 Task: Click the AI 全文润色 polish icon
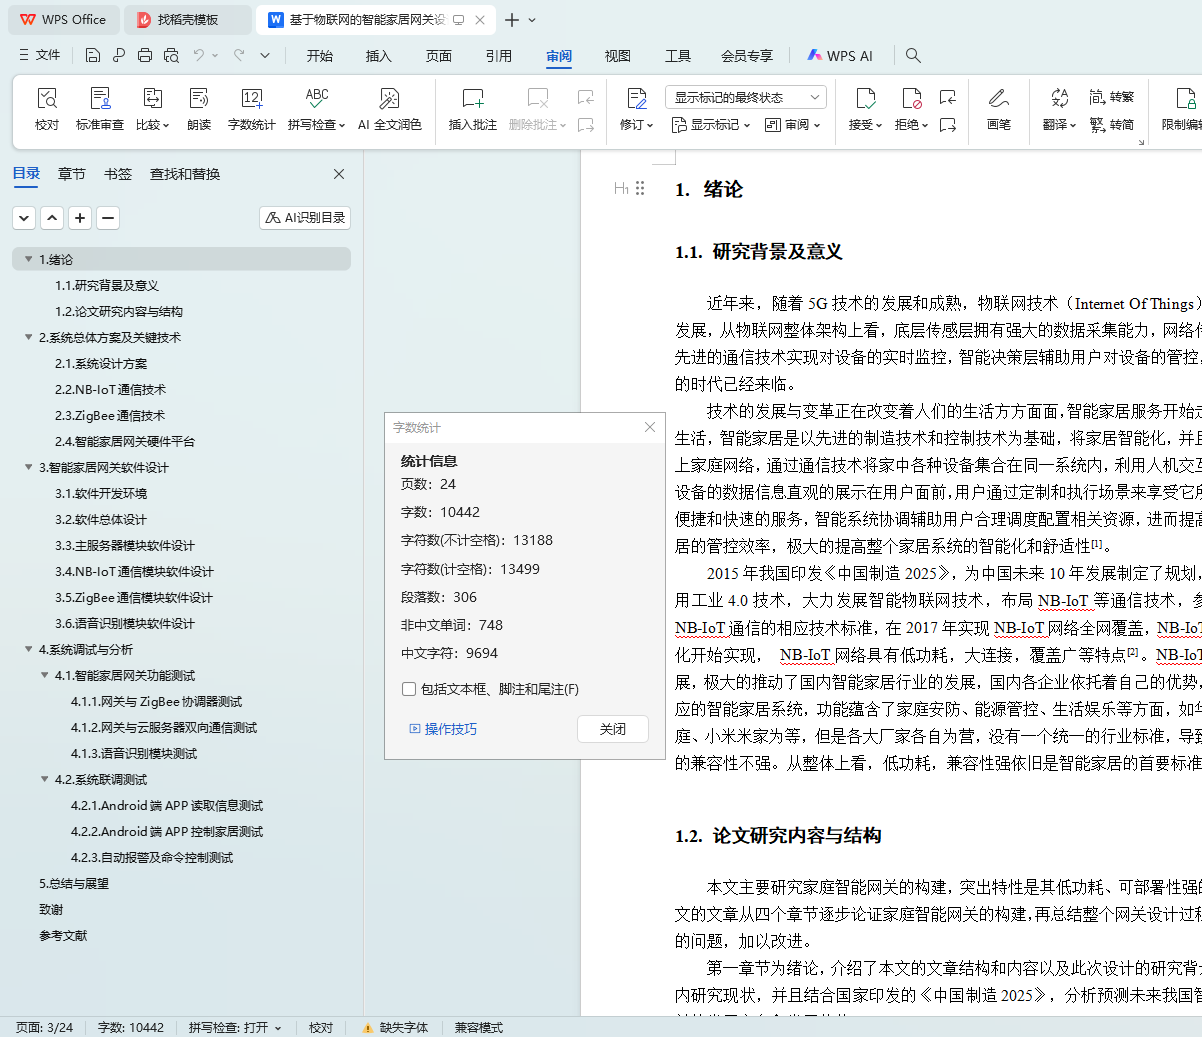tap(389, 99)
